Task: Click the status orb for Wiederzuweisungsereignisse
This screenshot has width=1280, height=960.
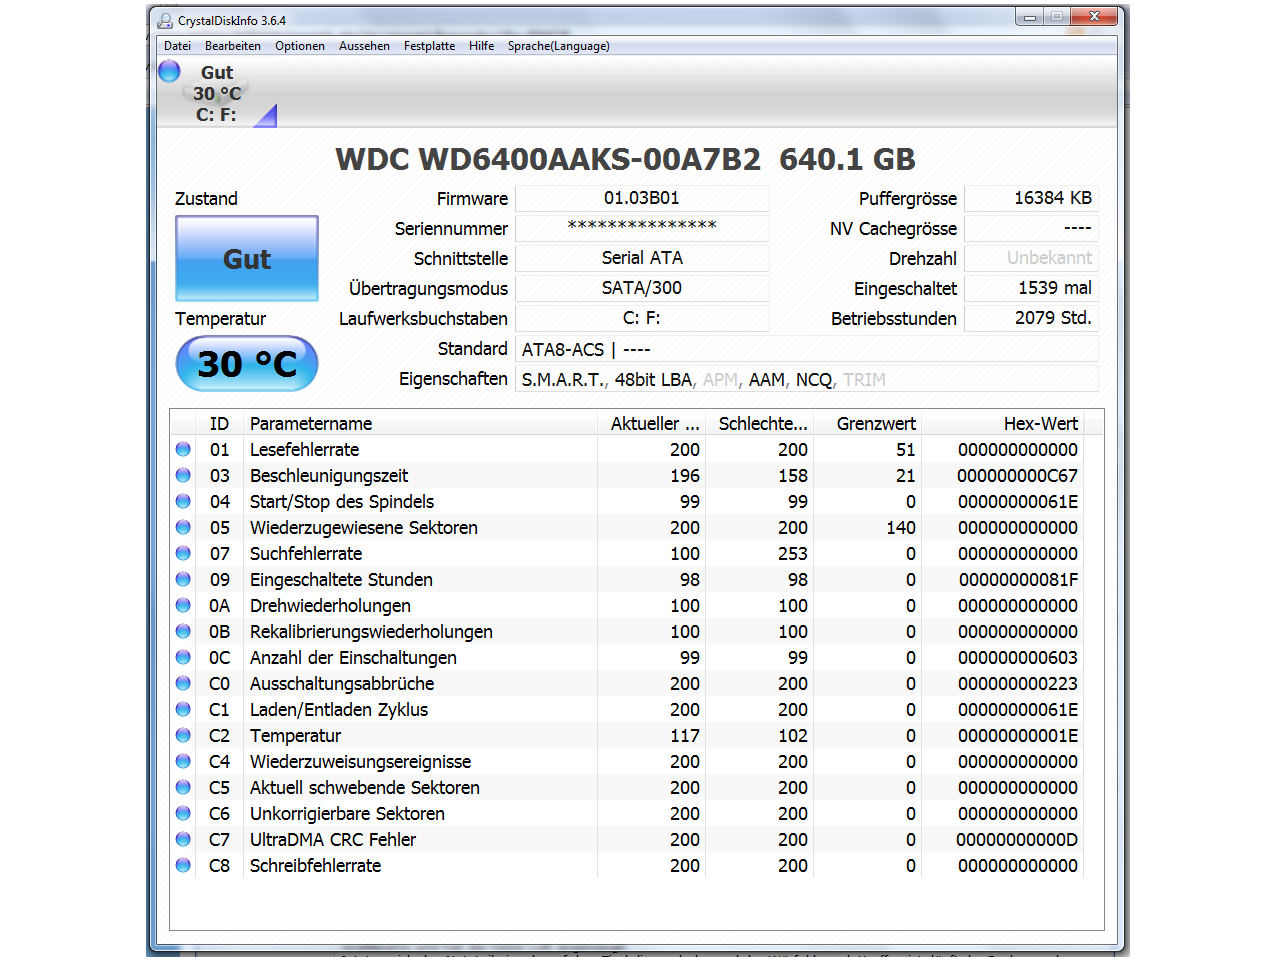Action: 183,761
